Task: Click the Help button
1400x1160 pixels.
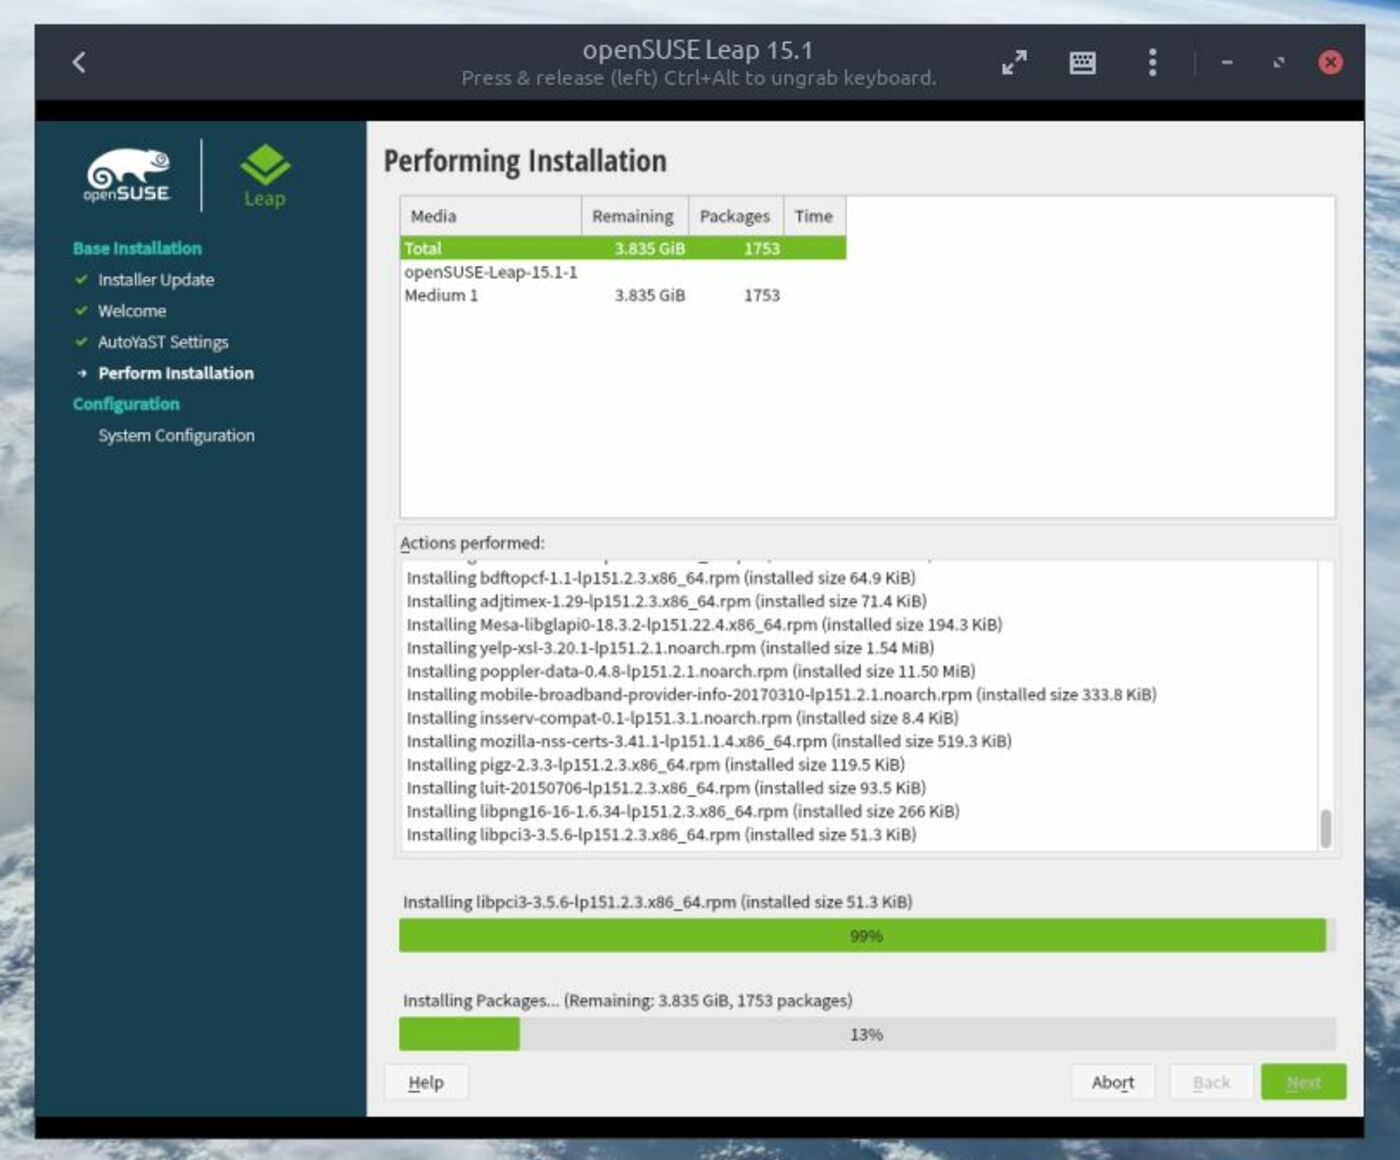Action: (x=426, y=1081)
